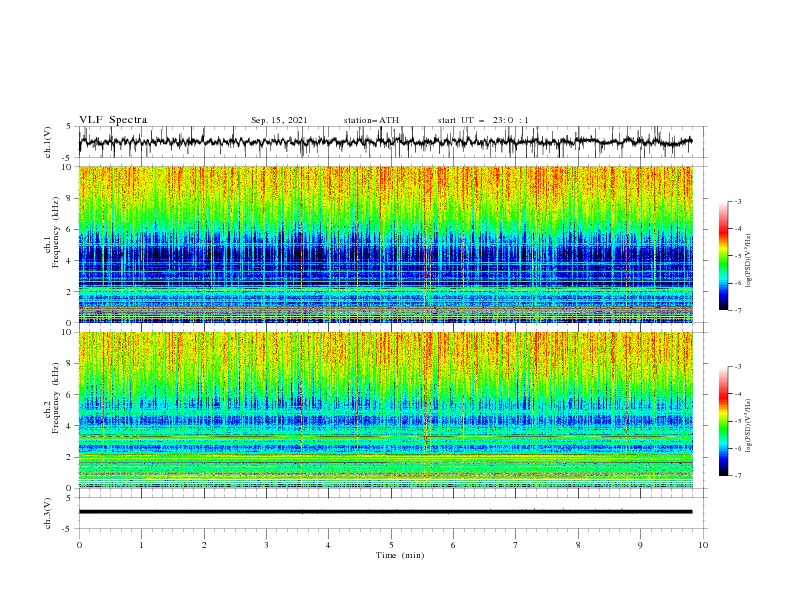Image resolution: width=792 pixels, height=612 pixels.
Task: Click the "-3" tick on upper colorbar
Action: coord(737,201)
